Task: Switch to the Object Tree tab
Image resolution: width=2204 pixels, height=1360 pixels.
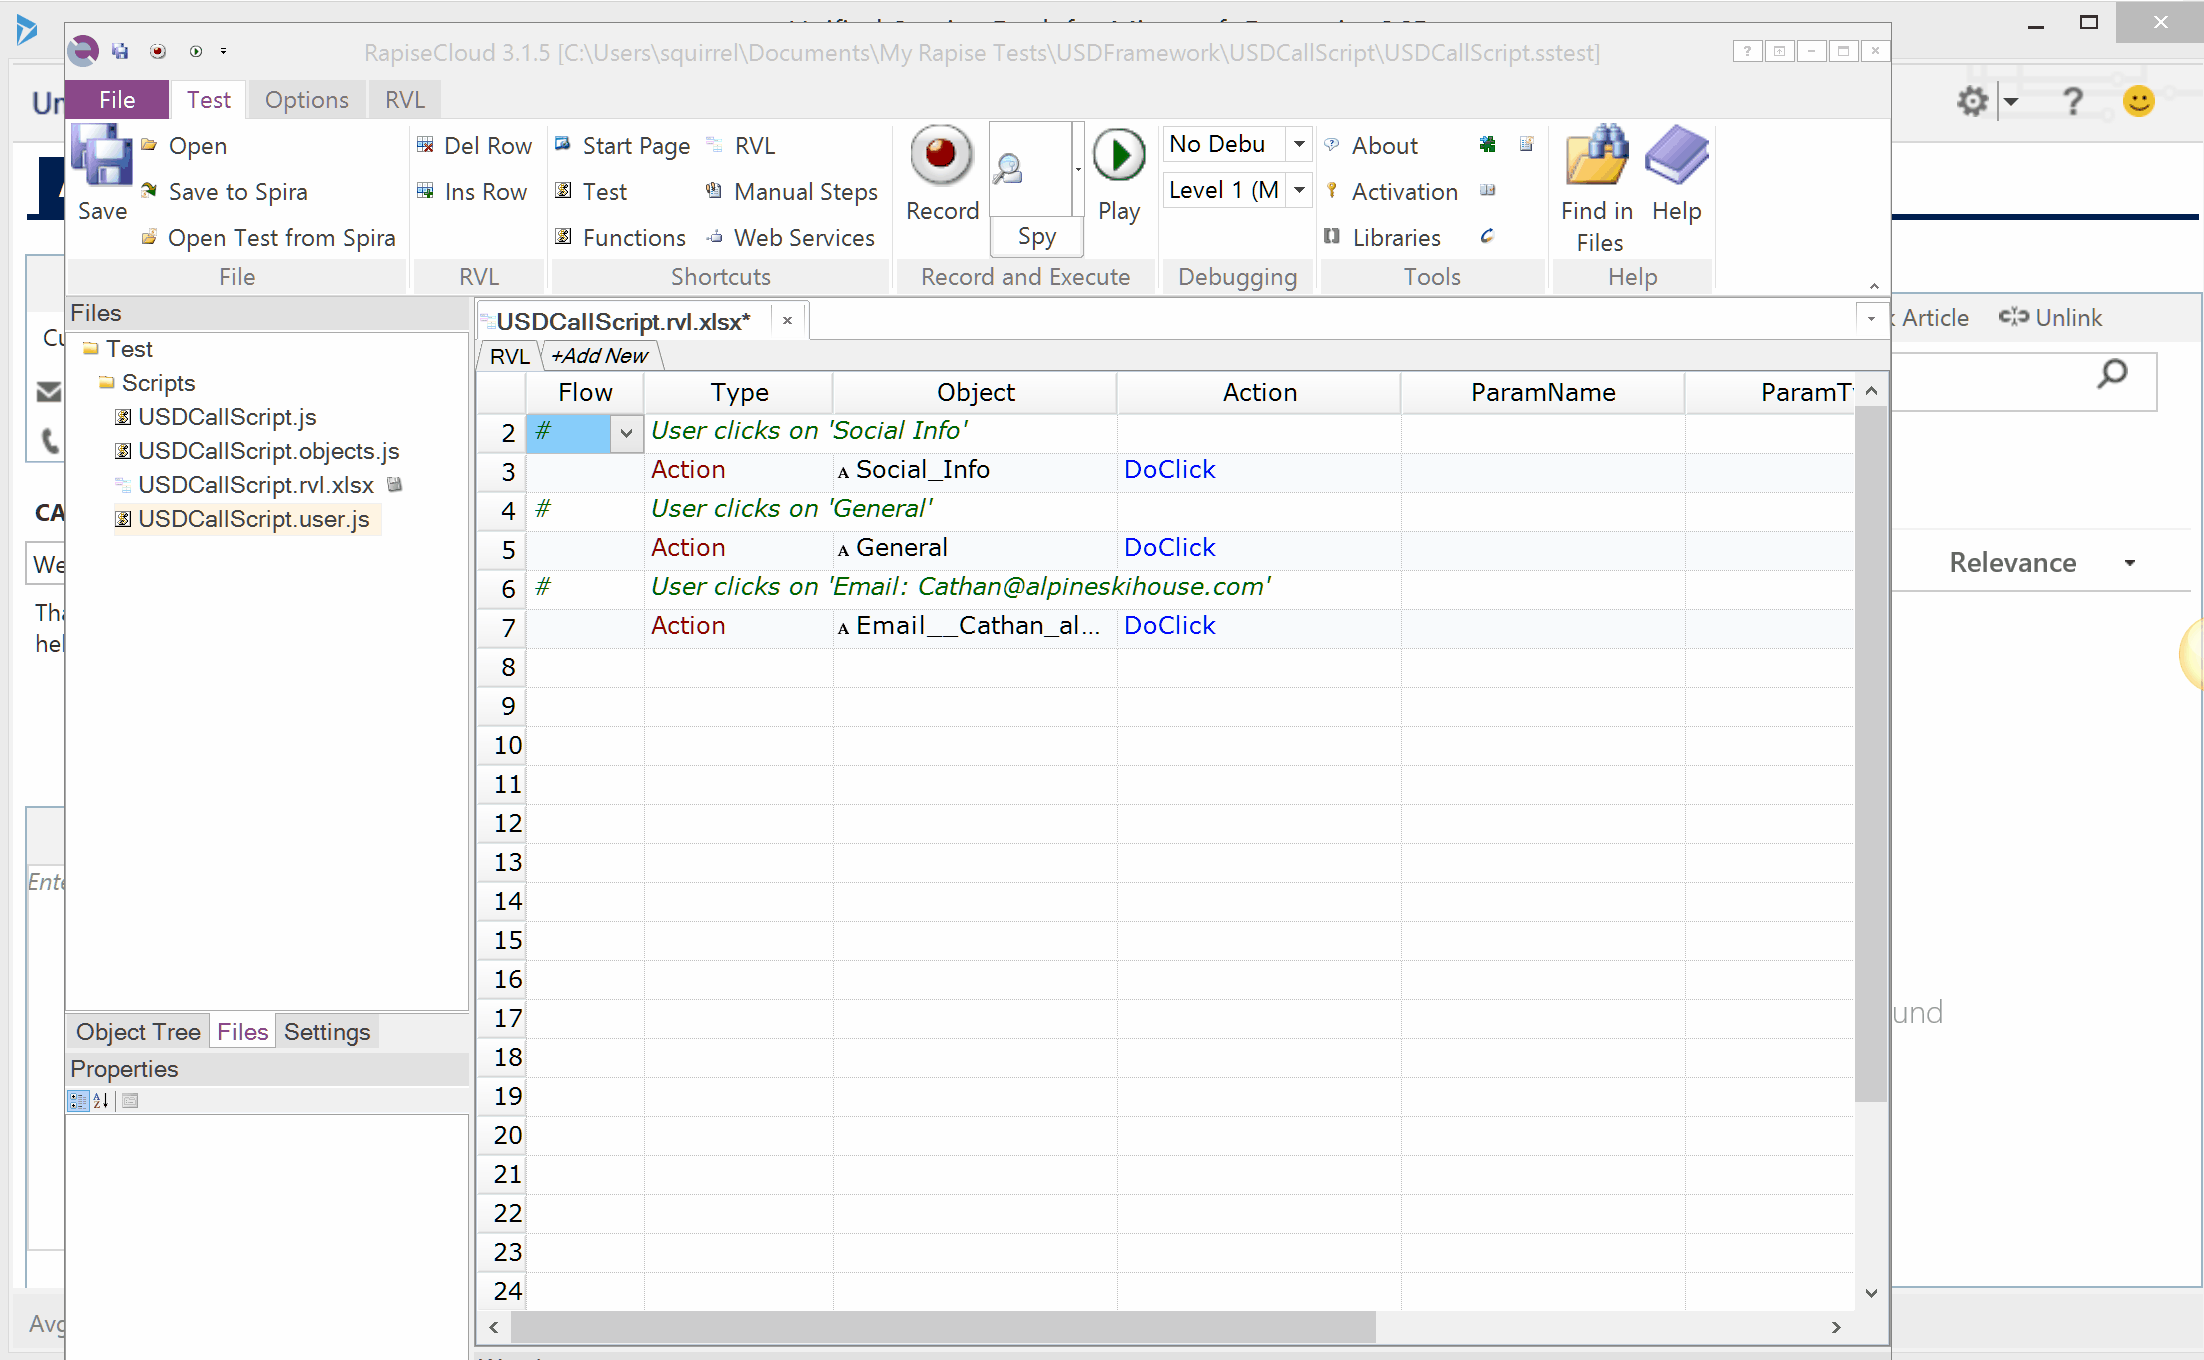Action: point(138,1032)
